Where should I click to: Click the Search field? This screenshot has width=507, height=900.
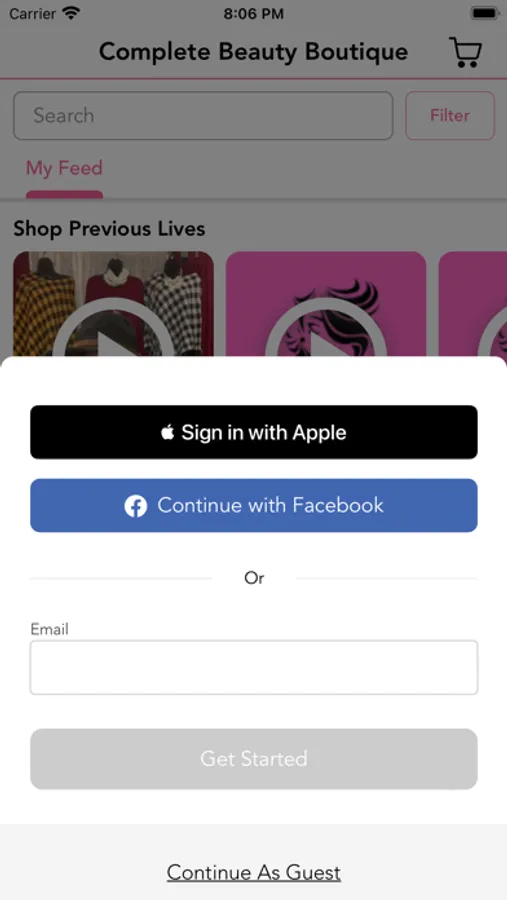[x=203, y=115]
